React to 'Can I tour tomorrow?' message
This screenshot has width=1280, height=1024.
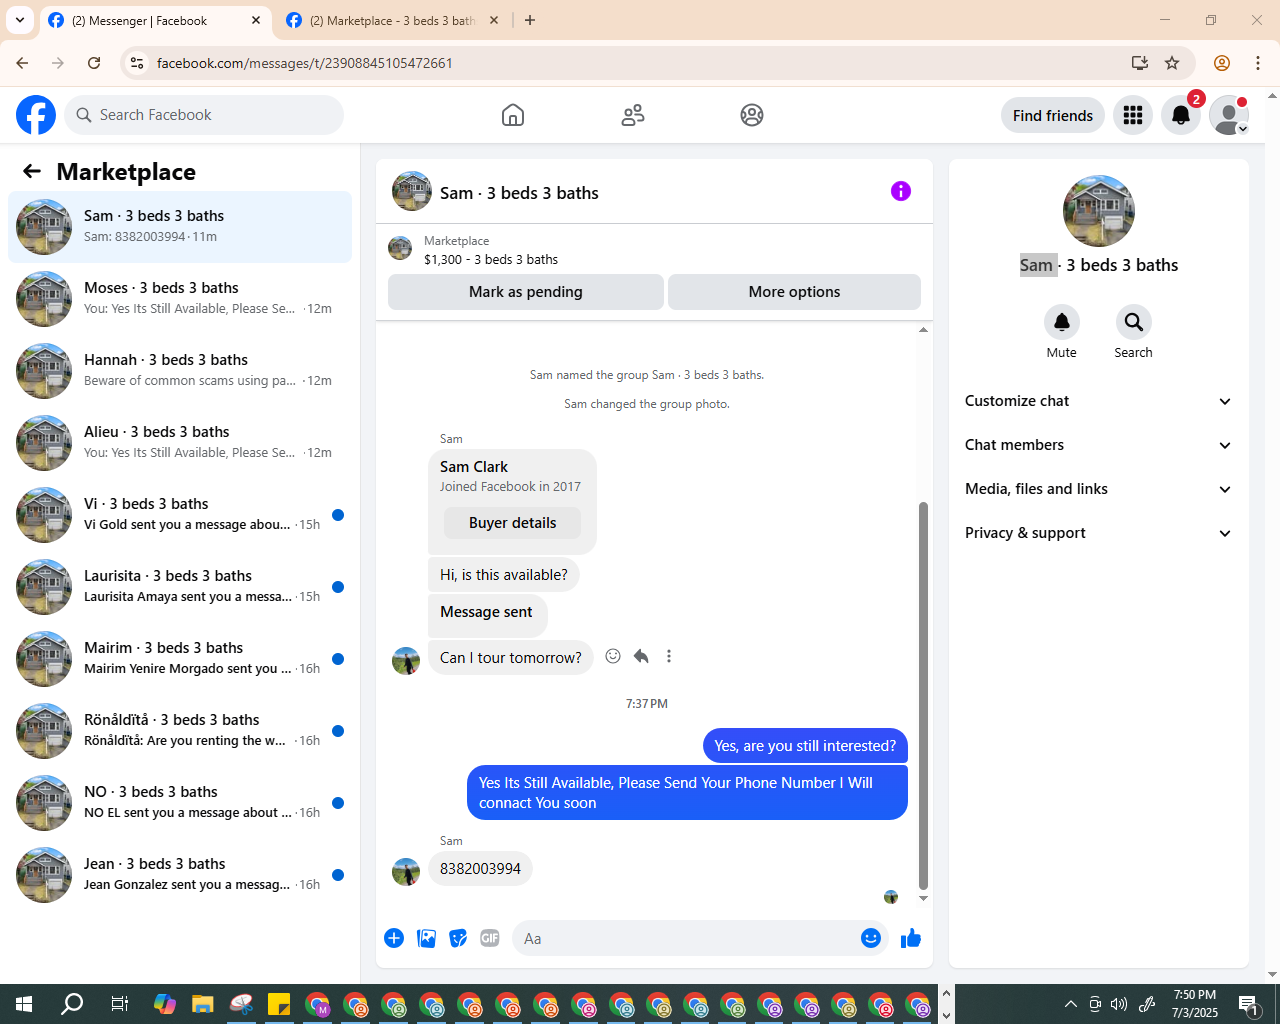pyautogui.click(x=613, y=656)
